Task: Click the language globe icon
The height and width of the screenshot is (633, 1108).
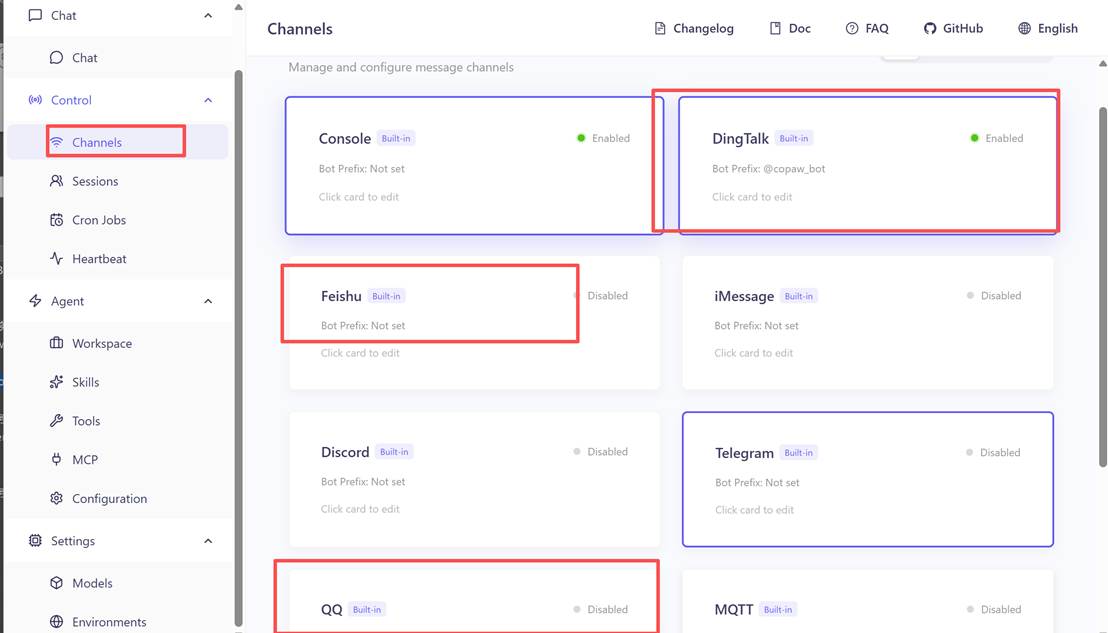Action: pos(1025,28)
